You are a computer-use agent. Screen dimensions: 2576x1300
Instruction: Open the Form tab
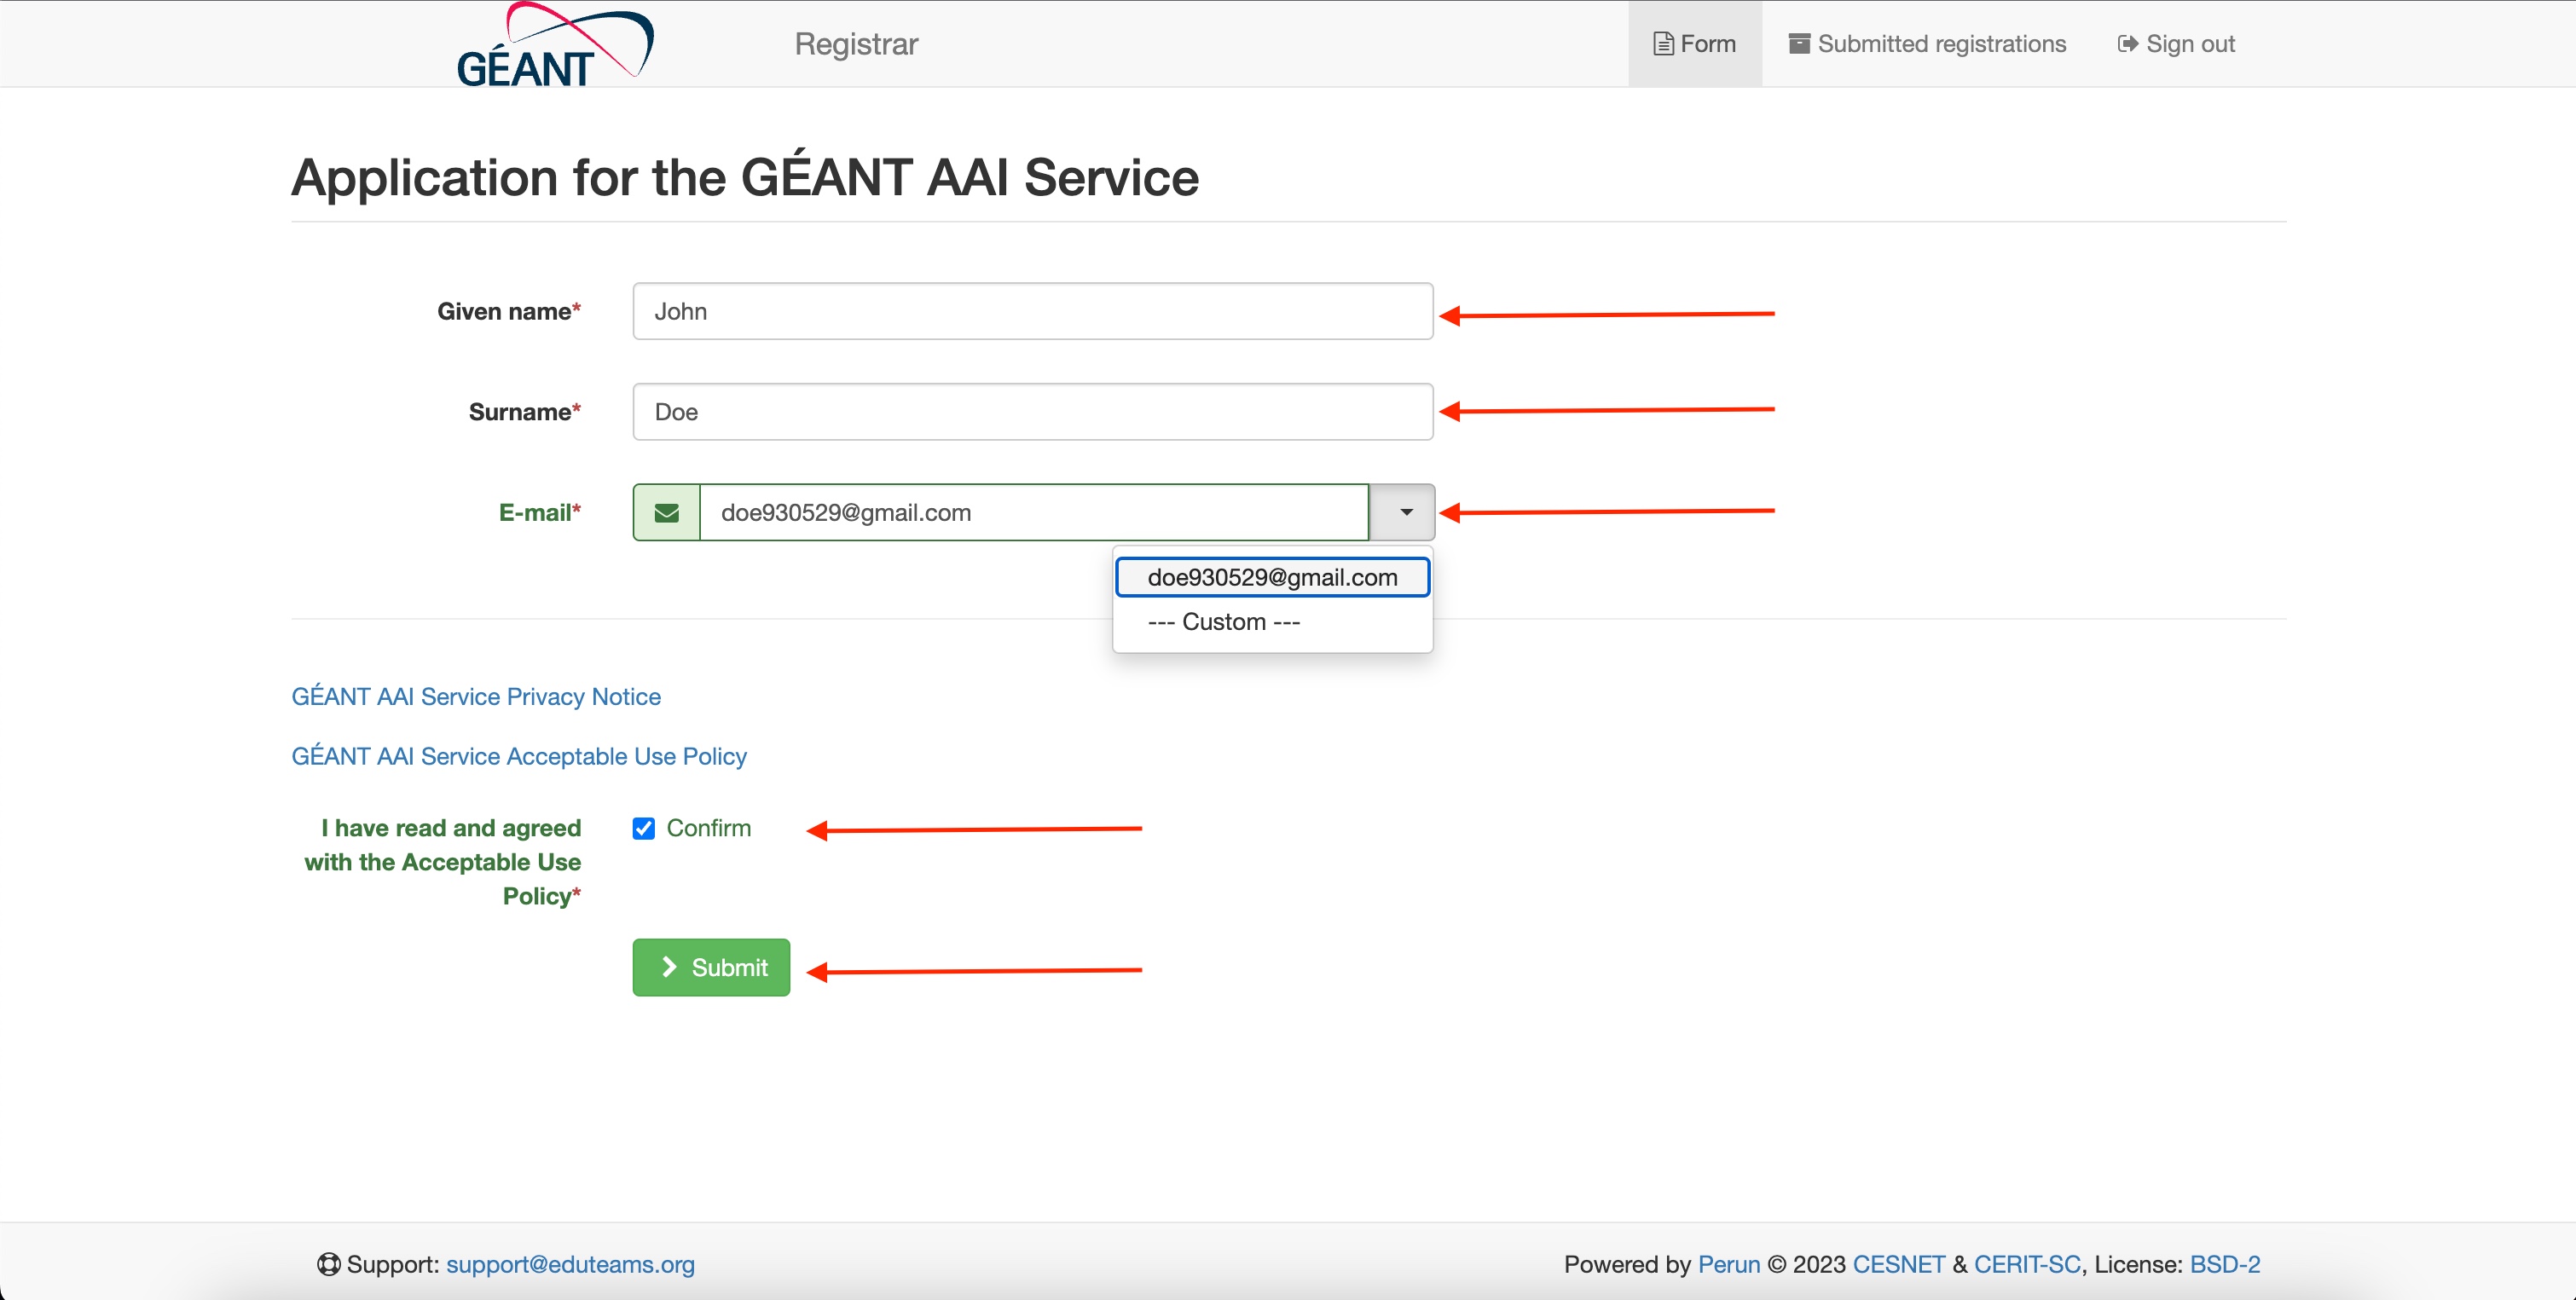[1695, 44]
